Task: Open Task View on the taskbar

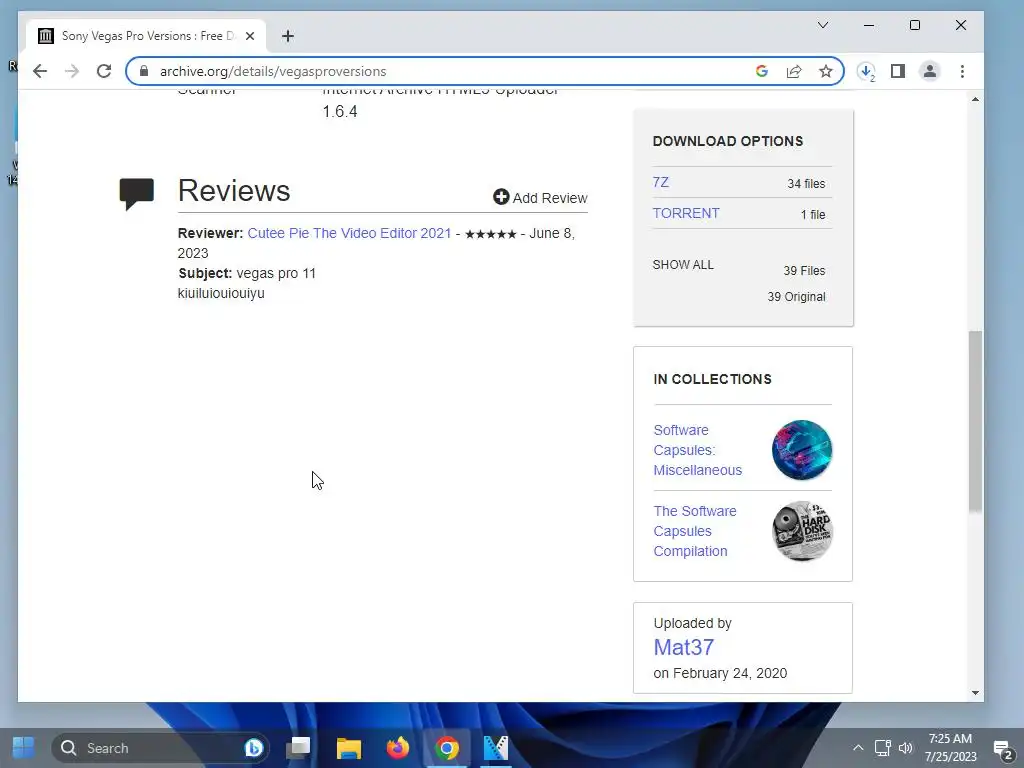Action: tap(298, 748)
